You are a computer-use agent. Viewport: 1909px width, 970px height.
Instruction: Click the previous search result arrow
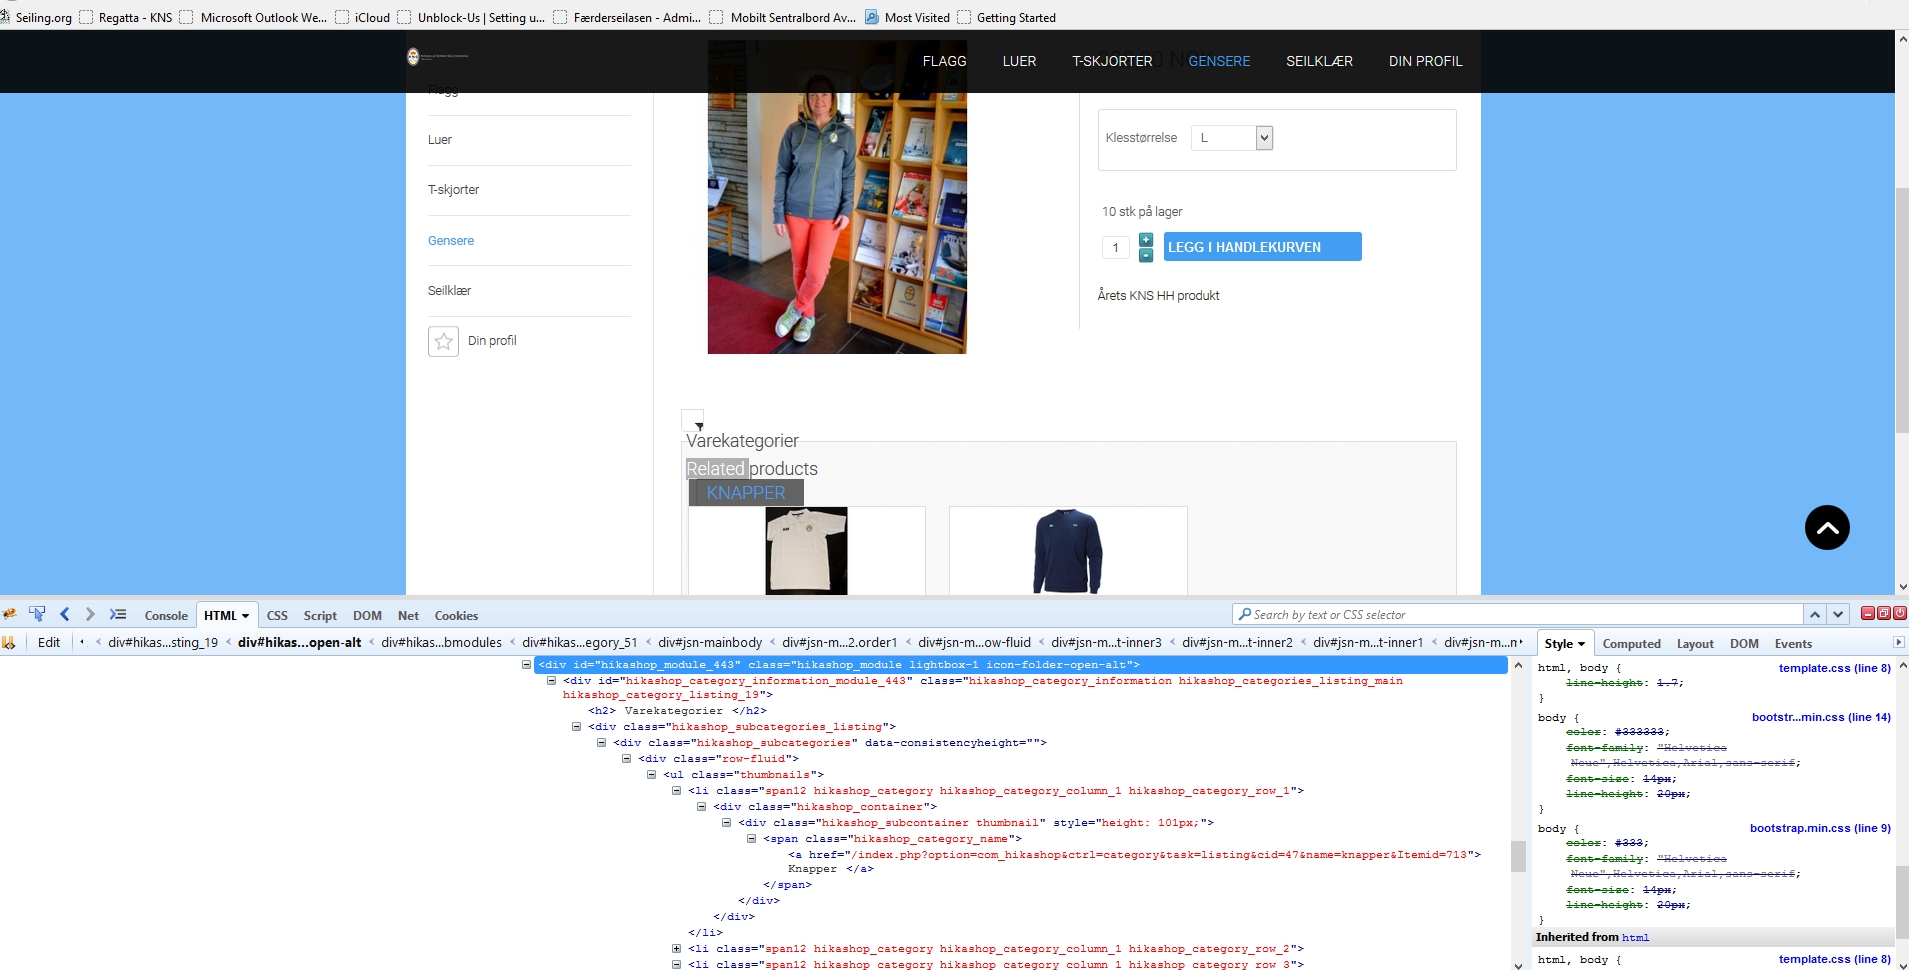pyautogui.click(x=1815, y=614)
